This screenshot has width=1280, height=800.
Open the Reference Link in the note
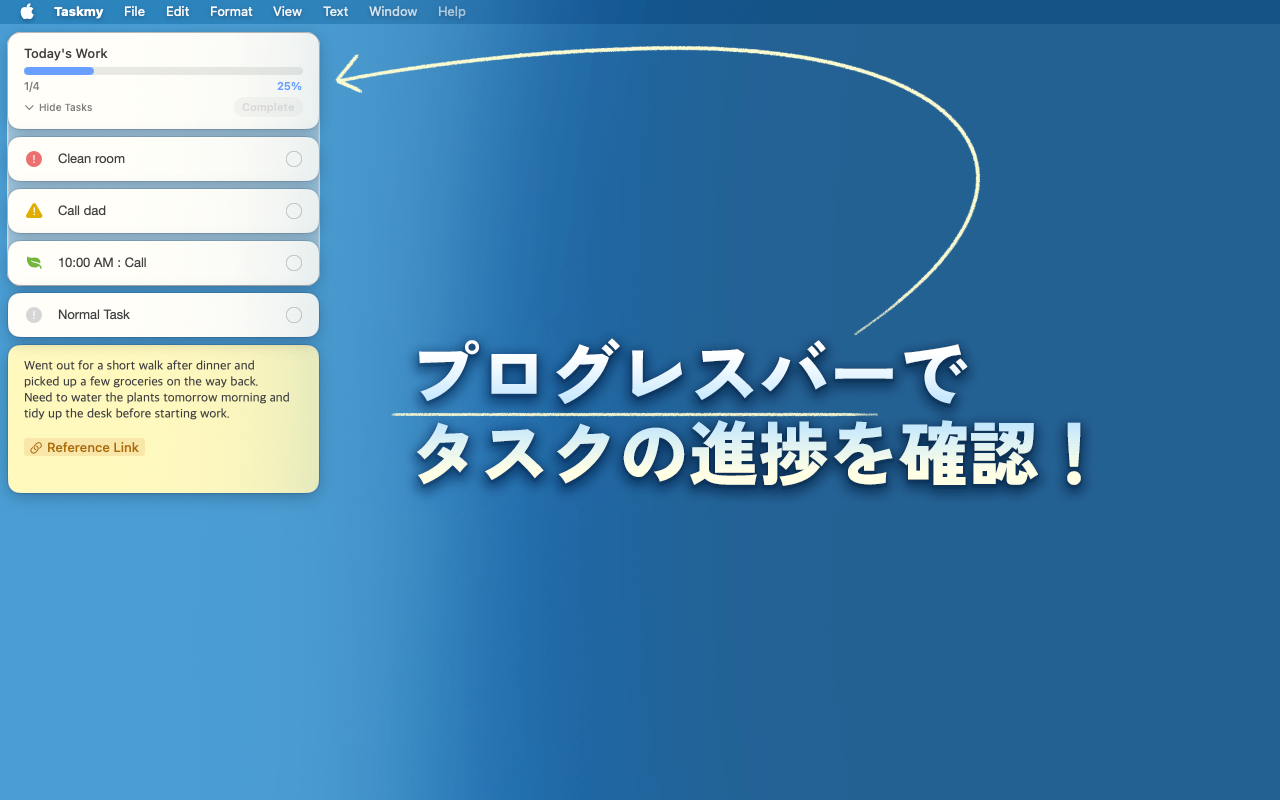tap(92, 448)
